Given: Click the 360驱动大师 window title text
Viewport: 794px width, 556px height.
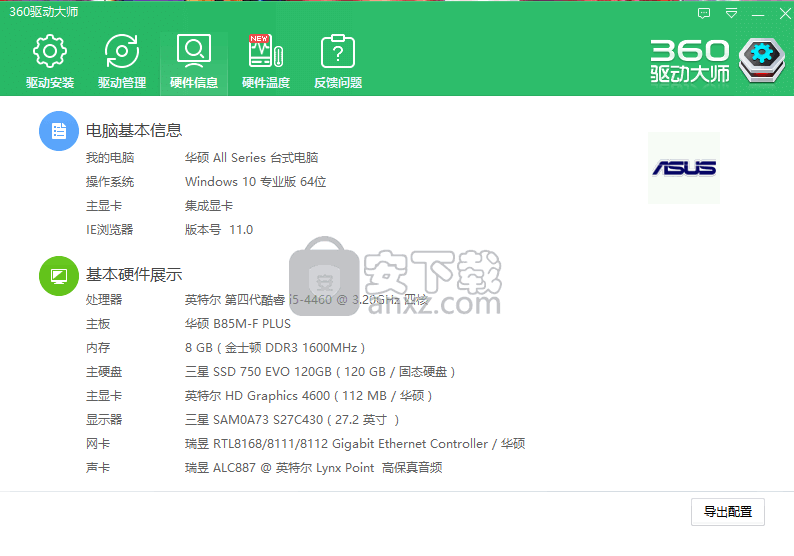Looking at the screenshot, I should (x=44, y=12).
